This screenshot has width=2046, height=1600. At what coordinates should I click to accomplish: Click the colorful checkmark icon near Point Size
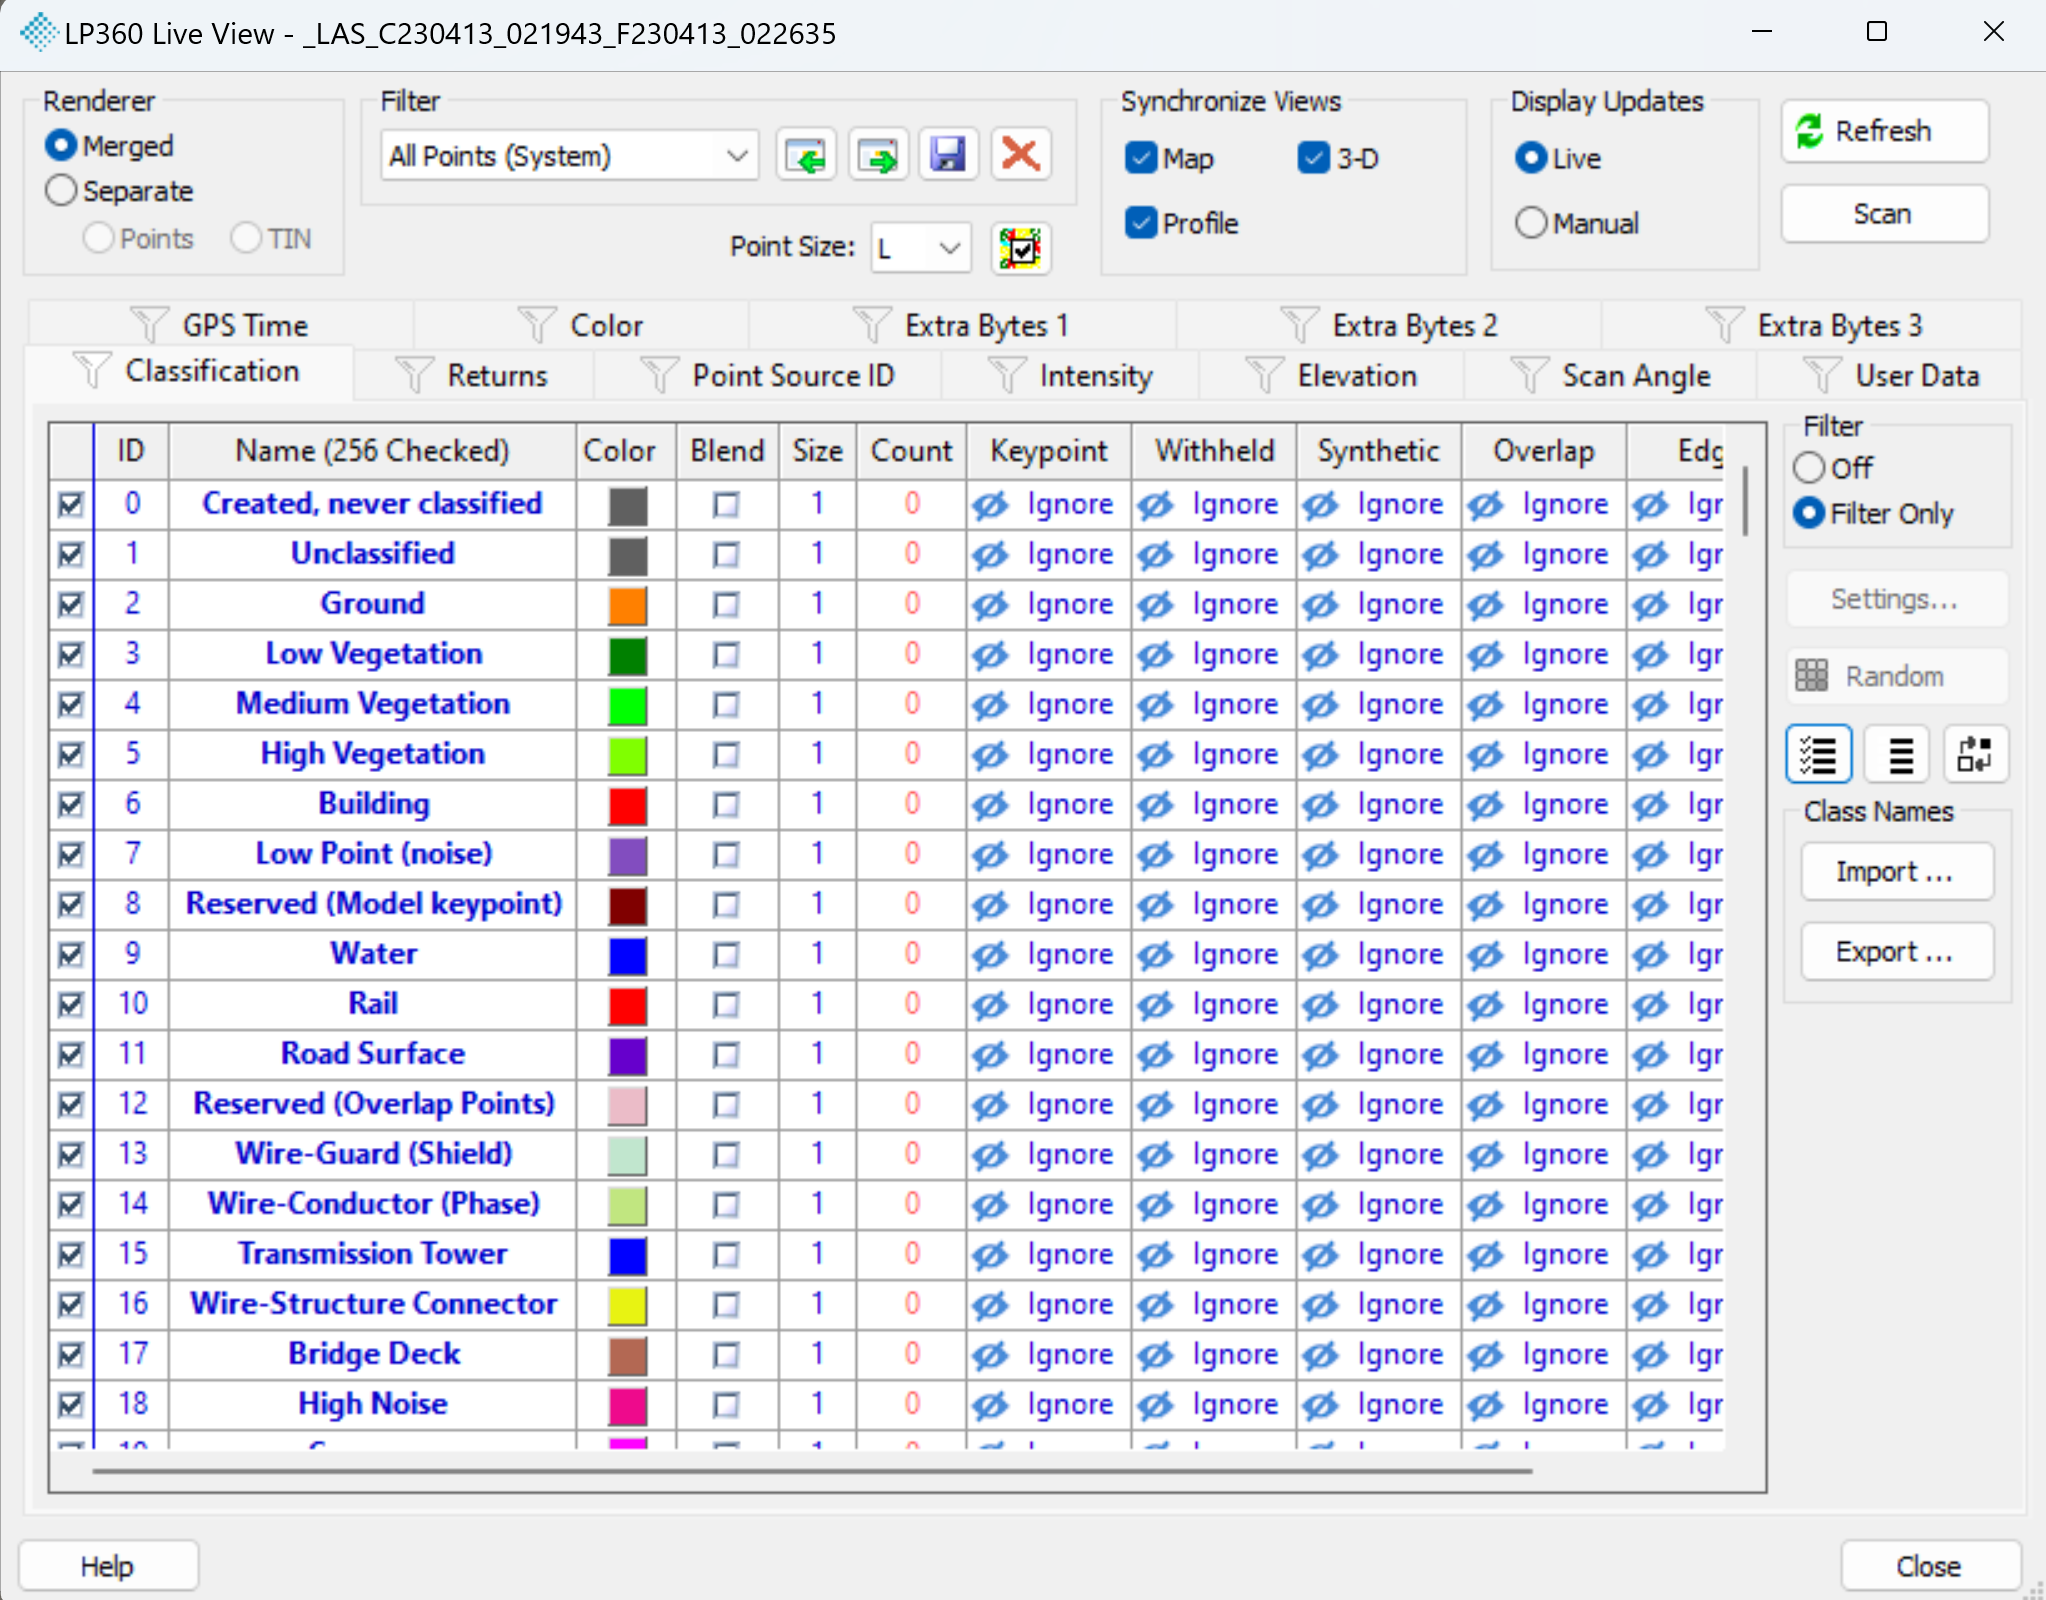(x=1020, y=248)
